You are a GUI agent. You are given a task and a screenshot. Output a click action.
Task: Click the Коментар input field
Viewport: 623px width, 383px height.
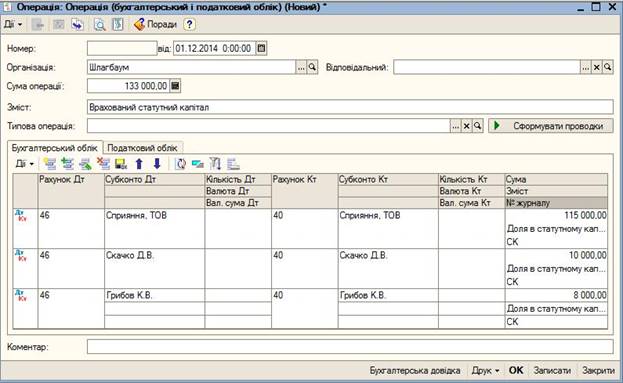(x=350, y=346)
